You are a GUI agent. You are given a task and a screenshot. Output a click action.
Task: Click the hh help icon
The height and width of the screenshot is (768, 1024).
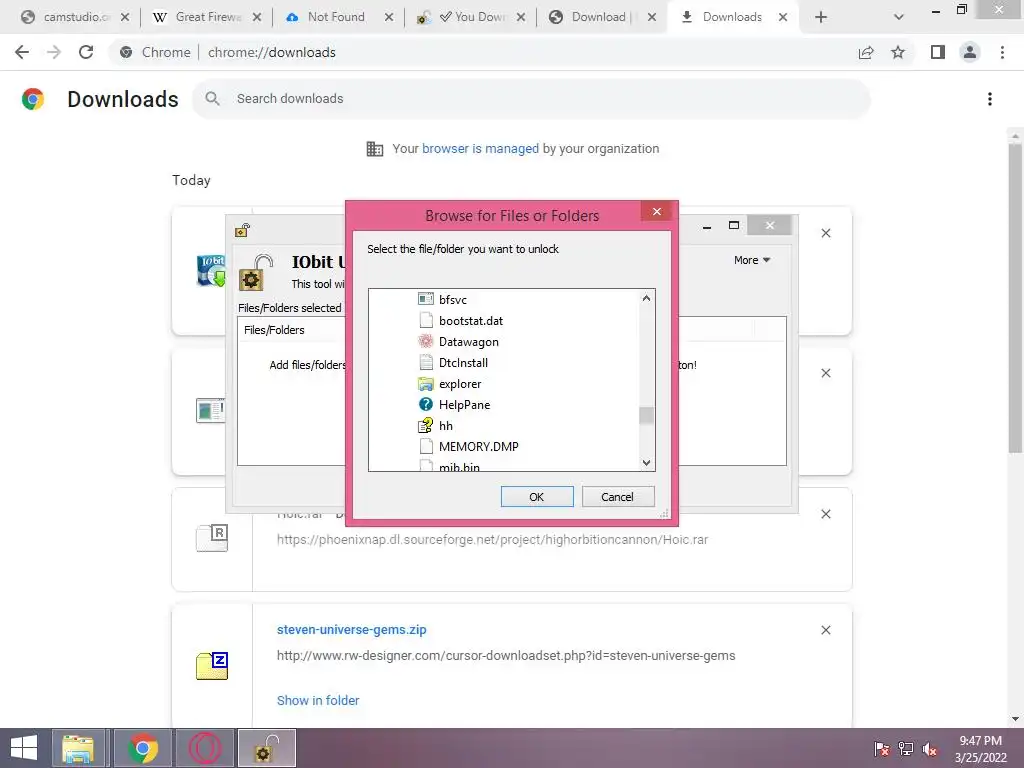coord(426,425)
